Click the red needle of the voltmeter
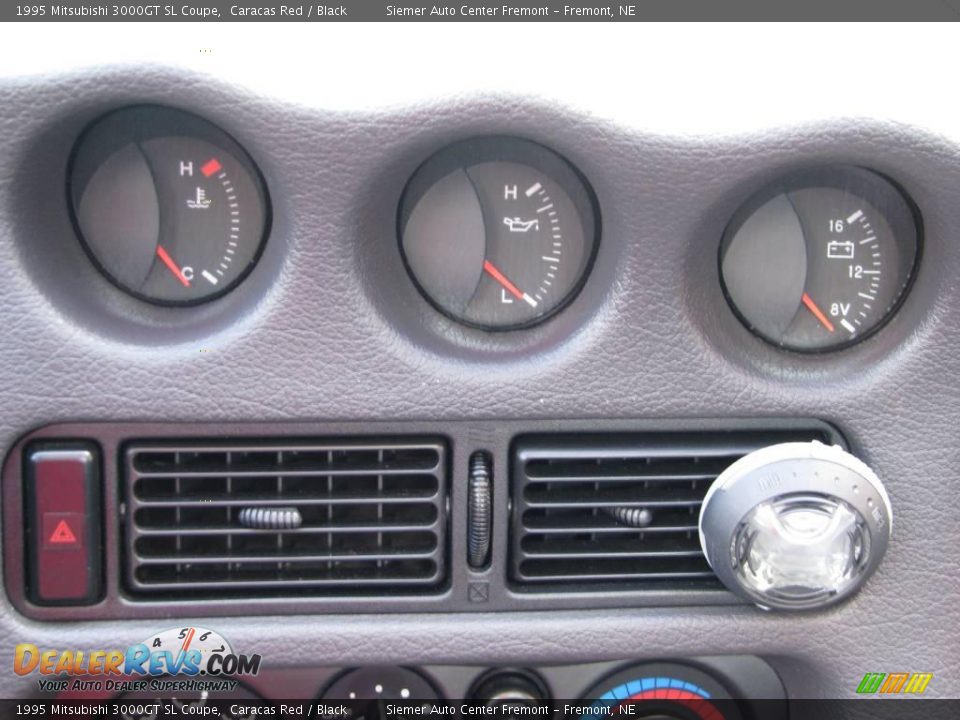The height and width of the screenshot is (720, 960). point(818,312)
